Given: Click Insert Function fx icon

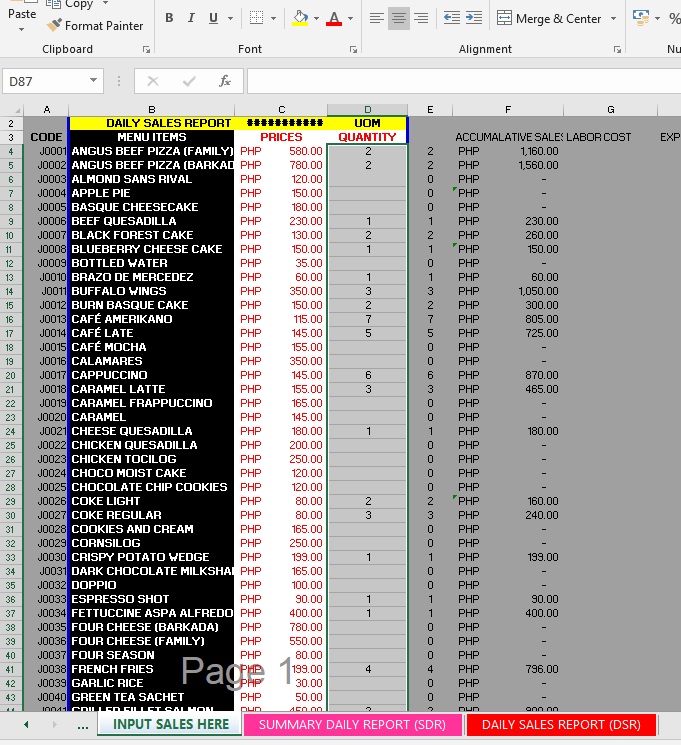Looking at the screenshot, I should (225, 81).
